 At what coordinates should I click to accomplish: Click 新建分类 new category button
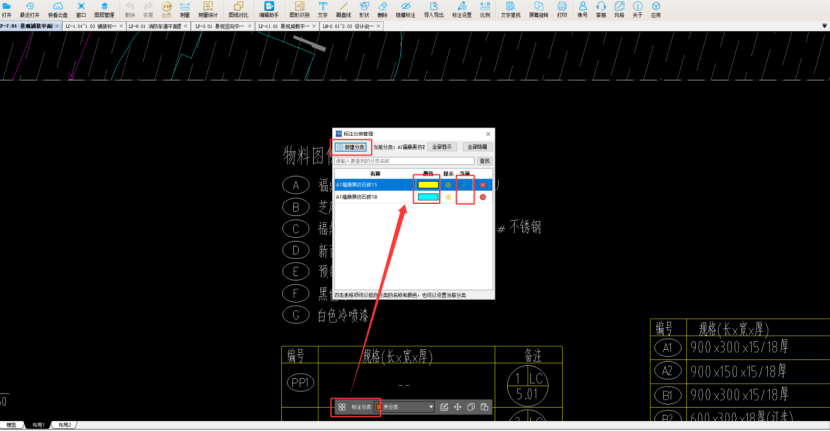pos(351,147)
